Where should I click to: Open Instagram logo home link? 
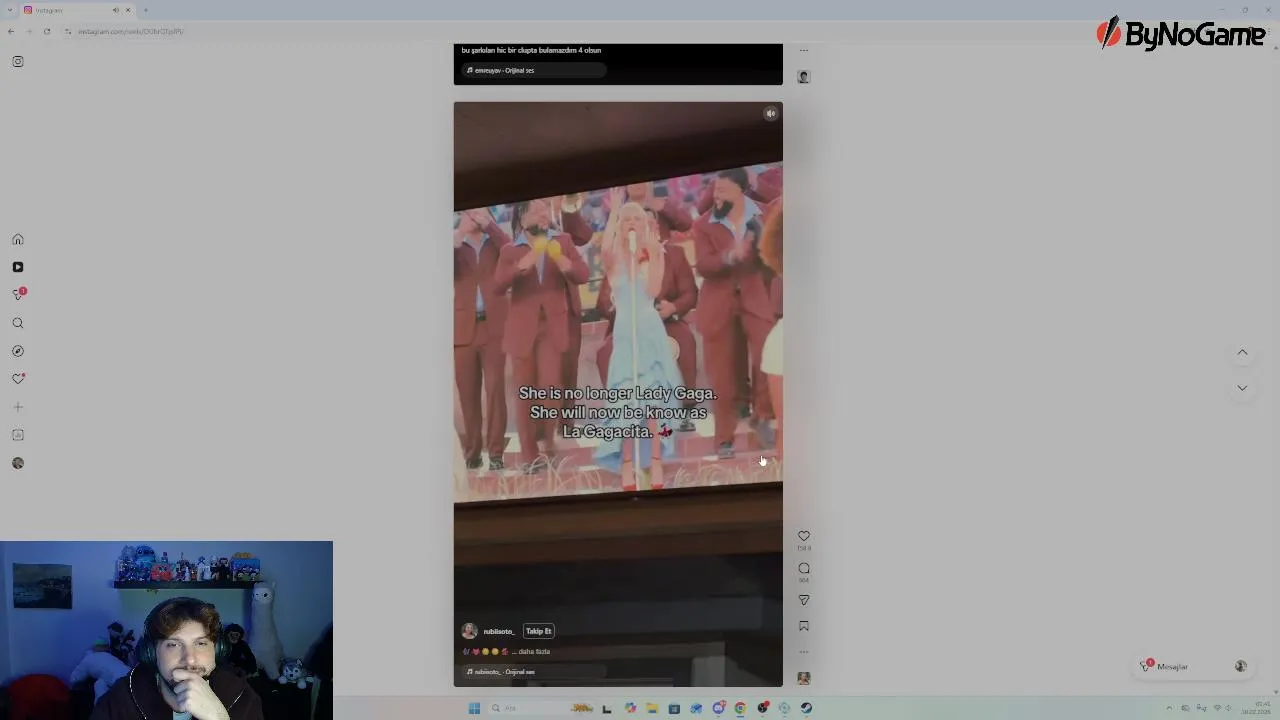(x=18, y=62)
